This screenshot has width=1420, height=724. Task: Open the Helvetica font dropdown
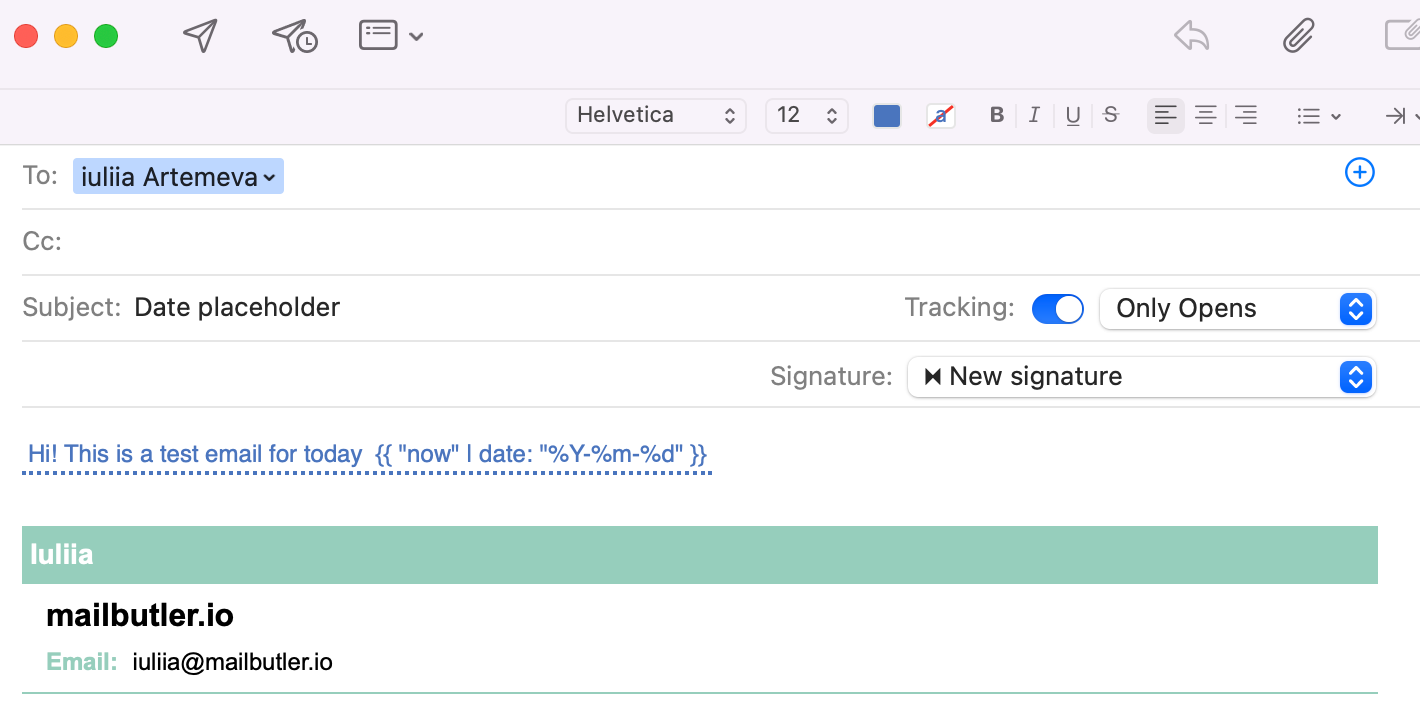[656, 115]
